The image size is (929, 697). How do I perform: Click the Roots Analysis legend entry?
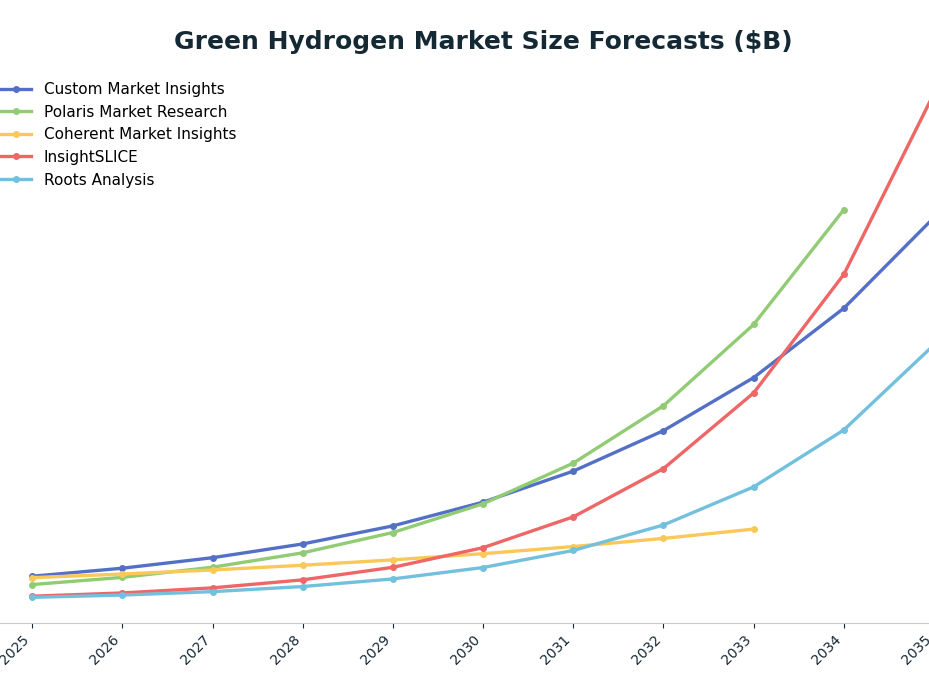[x=77, y=180]
